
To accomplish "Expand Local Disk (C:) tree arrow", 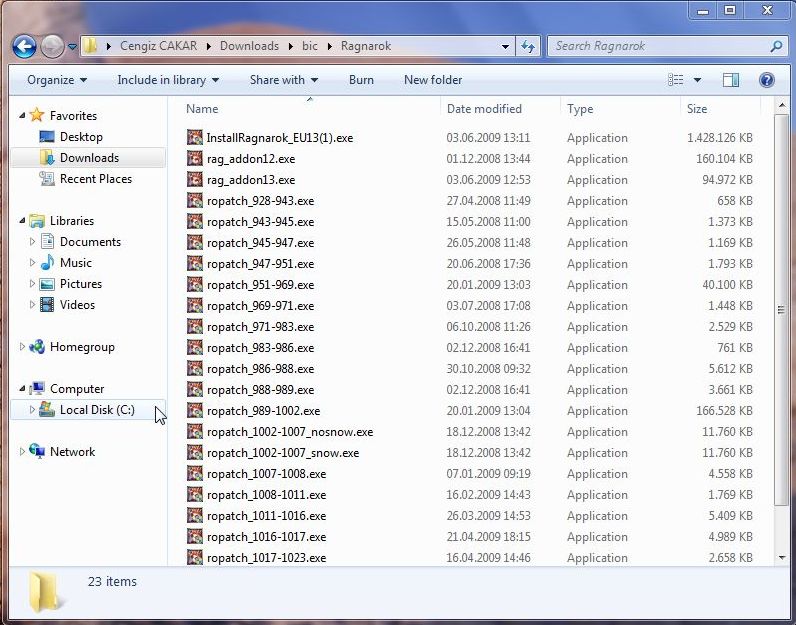I will pyautogui.click(x=32, y=410).
